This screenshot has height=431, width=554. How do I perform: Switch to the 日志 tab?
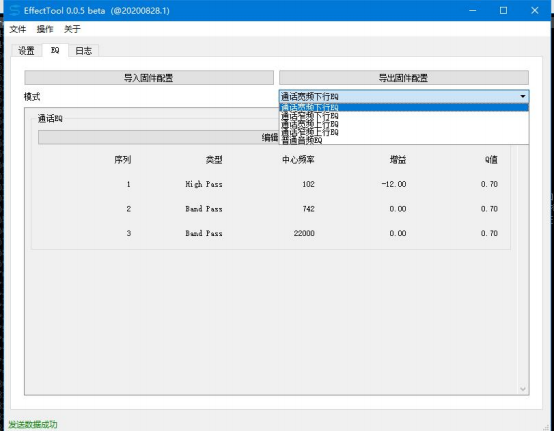84,51
